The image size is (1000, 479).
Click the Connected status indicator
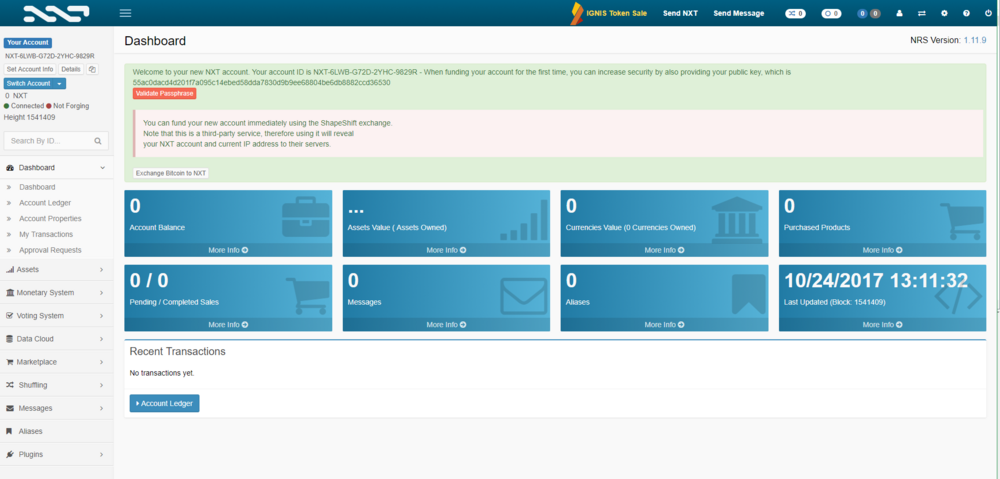coord(24,106)
